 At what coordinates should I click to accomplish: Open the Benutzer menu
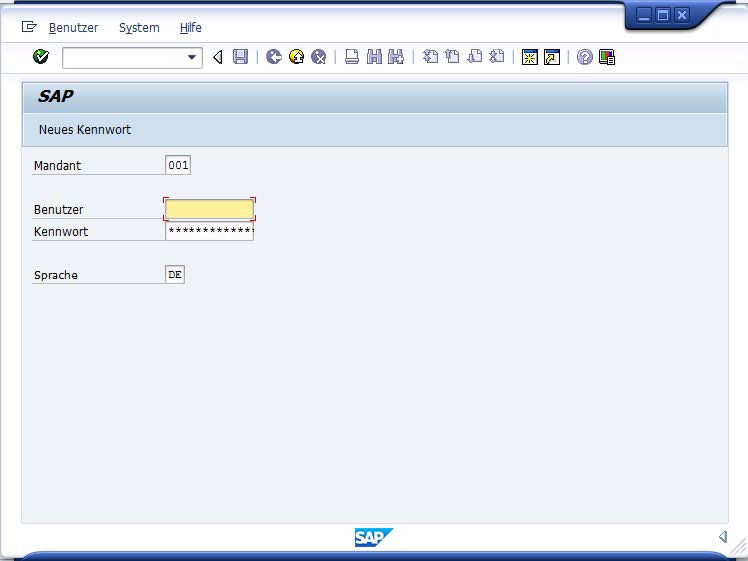click(x=73, y=28)
